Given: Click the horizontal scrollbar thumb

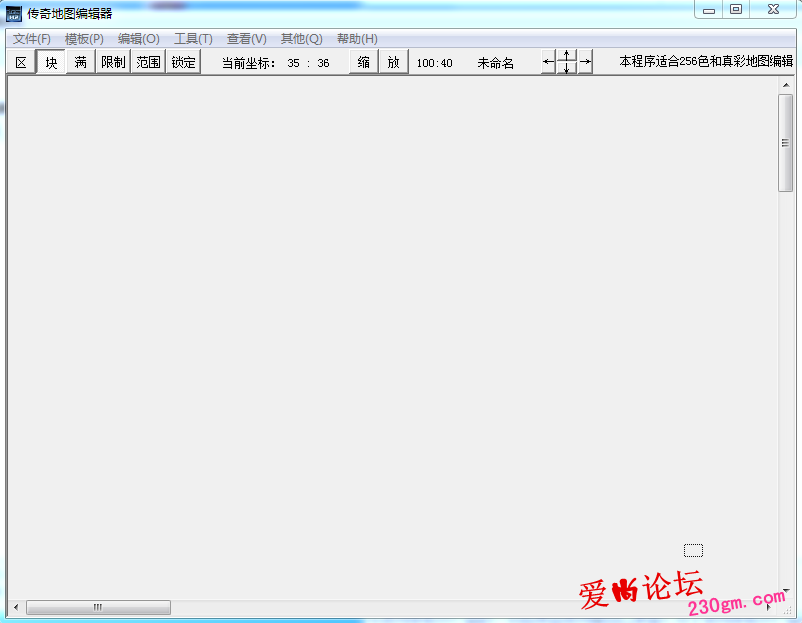Looking at the screenshot, I should 98,607.
